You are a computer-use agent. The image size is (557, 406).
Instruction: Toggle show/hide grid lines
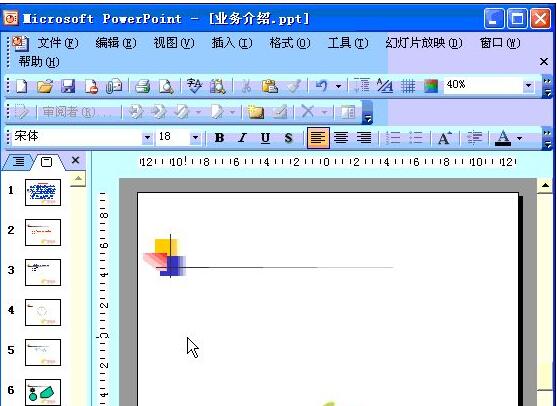tap(408, 86)
